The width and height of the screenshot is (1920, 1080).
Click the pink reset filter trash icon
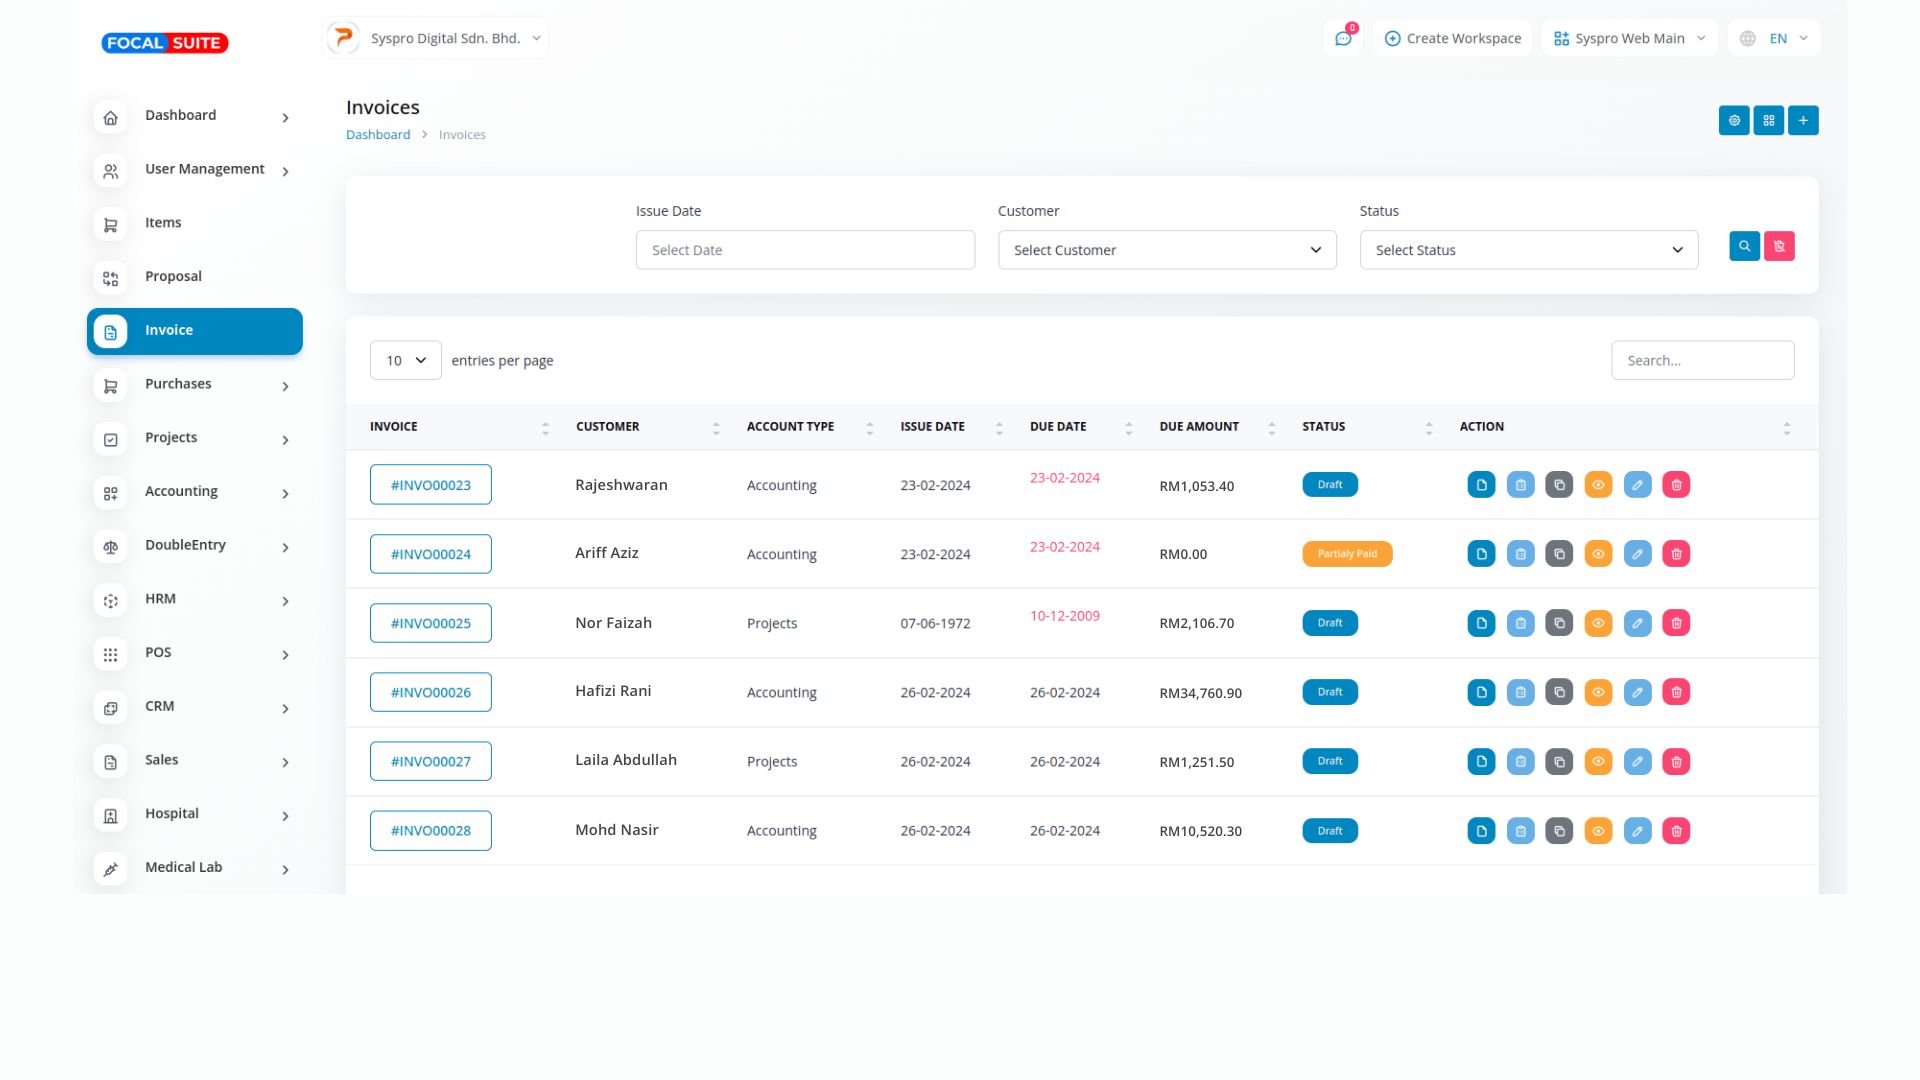(1779, 246)
